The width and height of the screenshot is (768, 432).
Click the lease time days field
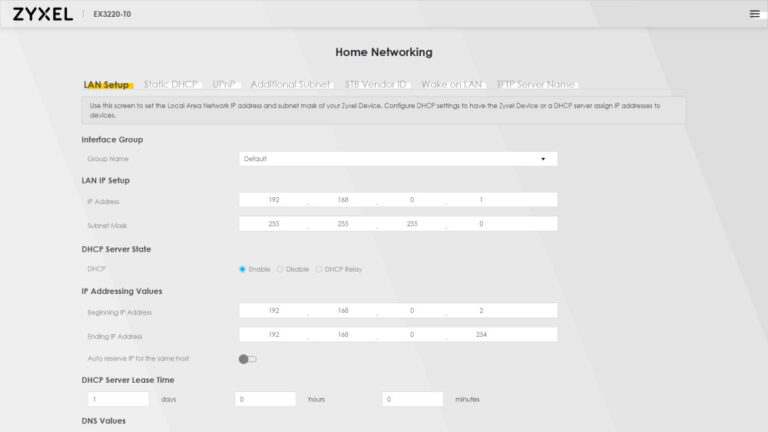click(x=118, y=399)
